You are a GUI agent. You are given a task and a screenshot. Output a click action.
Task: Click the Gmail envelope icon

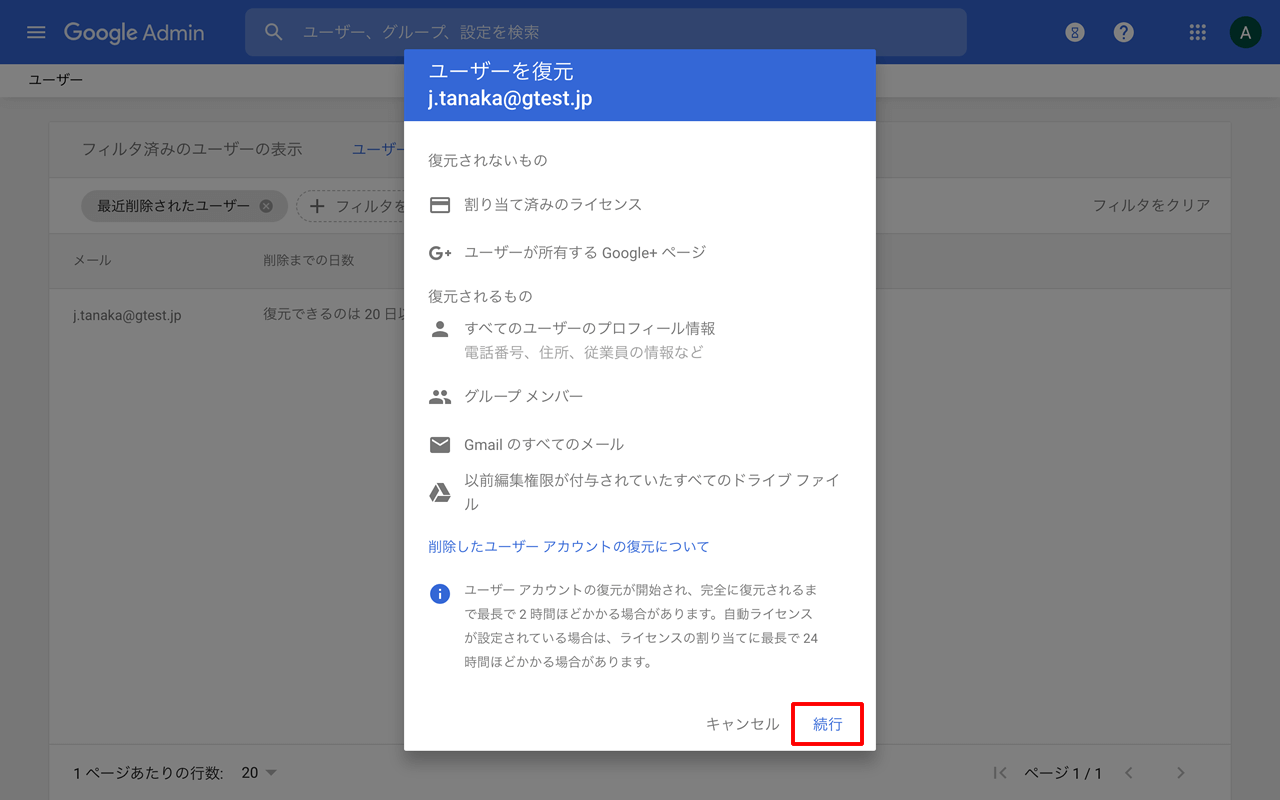pyautogui.click(x=440, y=445)
